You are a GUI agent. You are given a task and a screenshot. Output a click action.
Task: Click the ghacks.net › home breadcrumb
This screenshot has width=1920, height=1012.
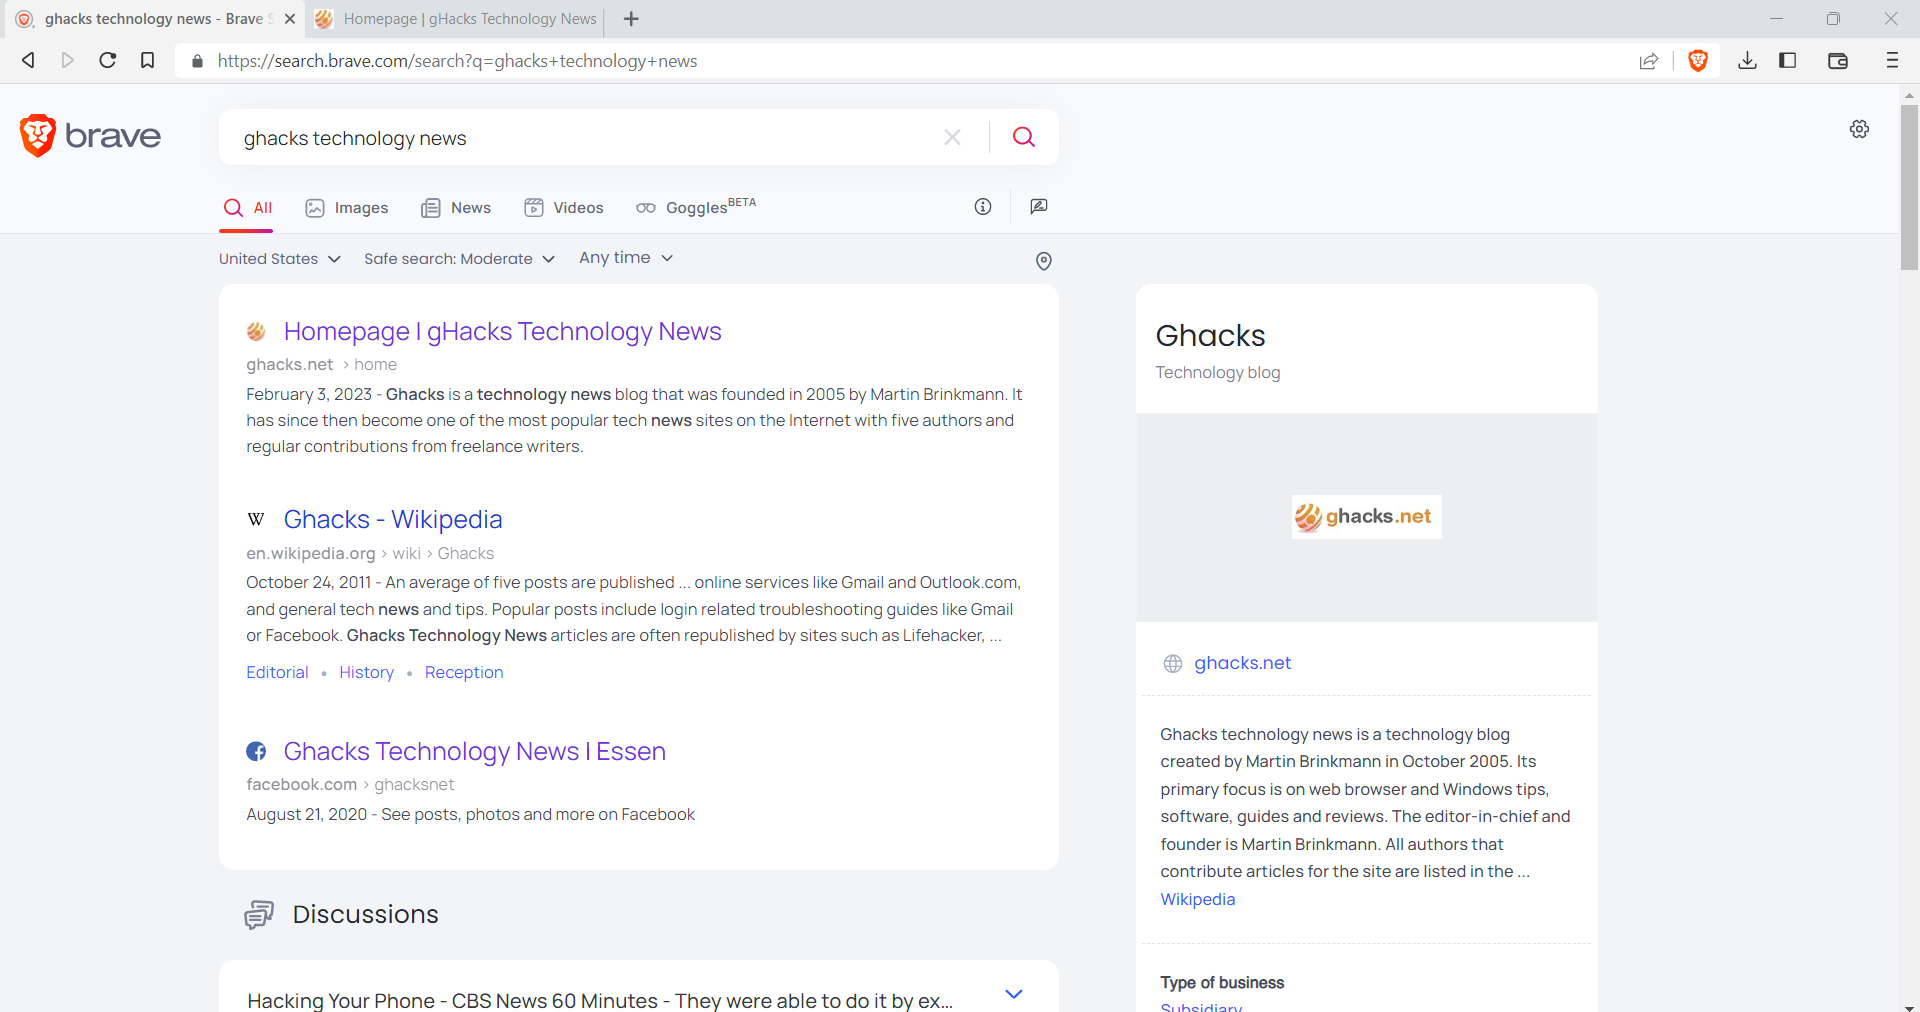322,365
